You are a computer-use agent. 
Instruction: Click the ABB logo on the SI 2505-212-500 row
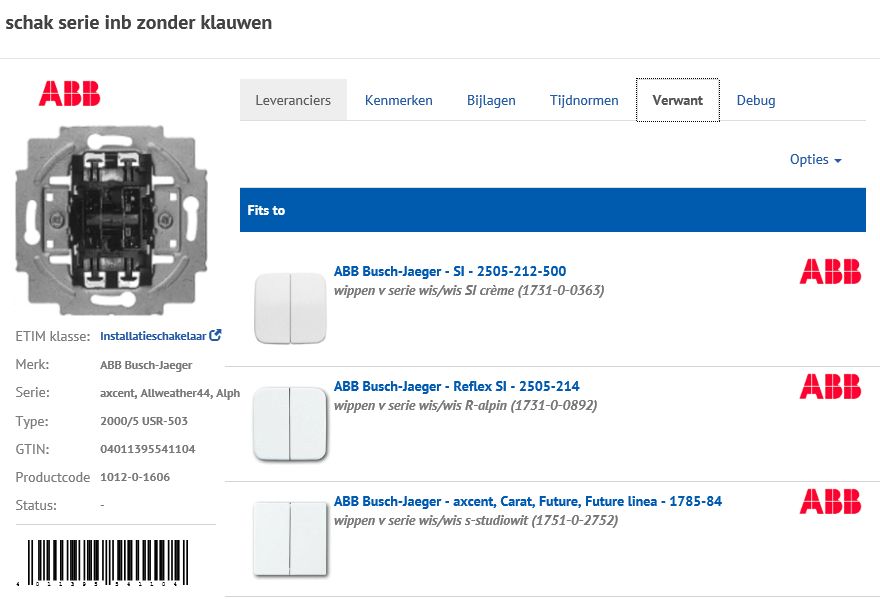(833, 271)
